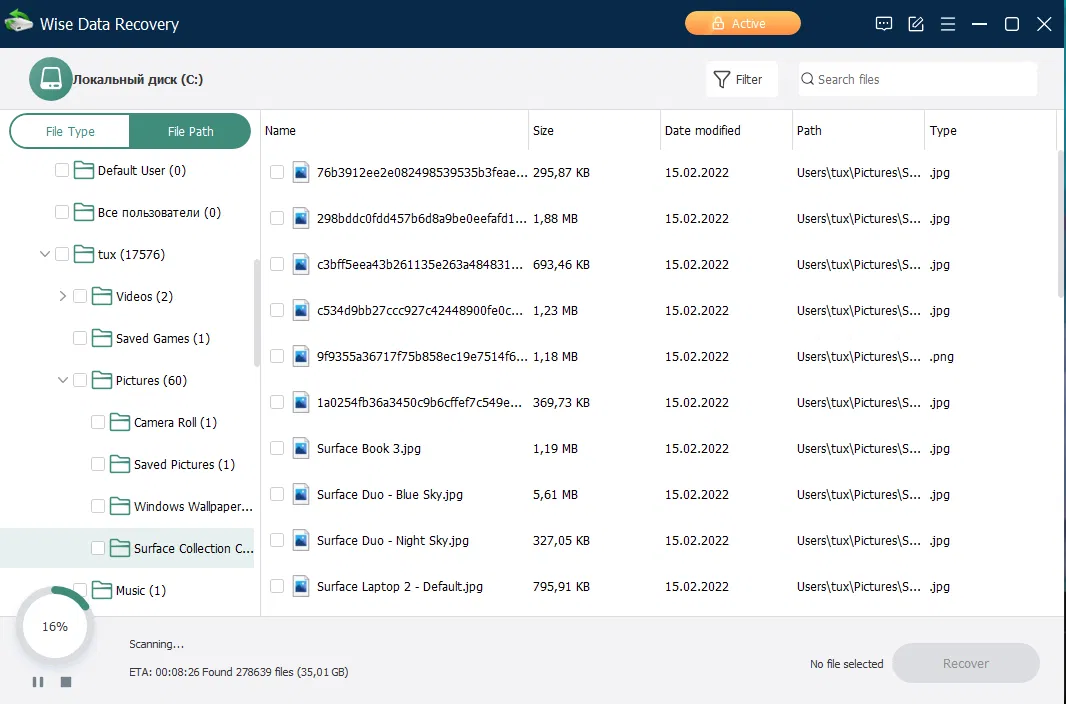Check the Saved Games folder checkbox
The height and width of the screenshot is (704, 1066).
click(80, 338)
